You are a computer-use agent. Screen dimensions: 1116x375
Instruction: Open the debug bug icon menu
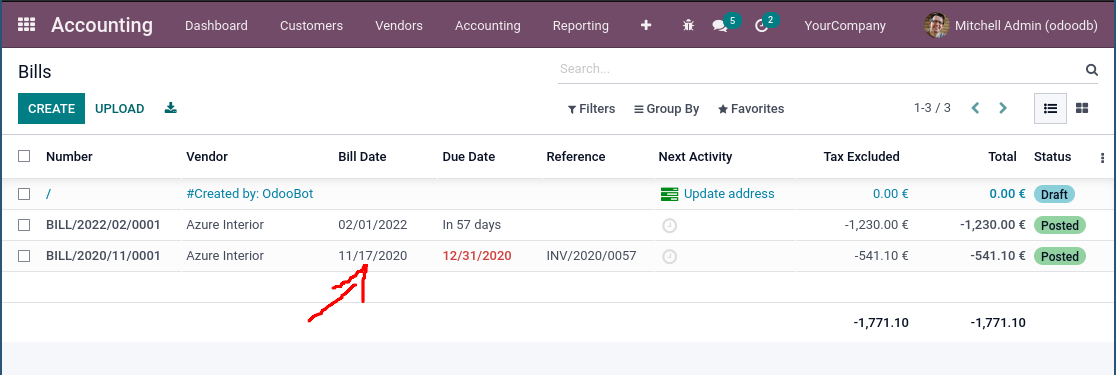pos(688,26)
